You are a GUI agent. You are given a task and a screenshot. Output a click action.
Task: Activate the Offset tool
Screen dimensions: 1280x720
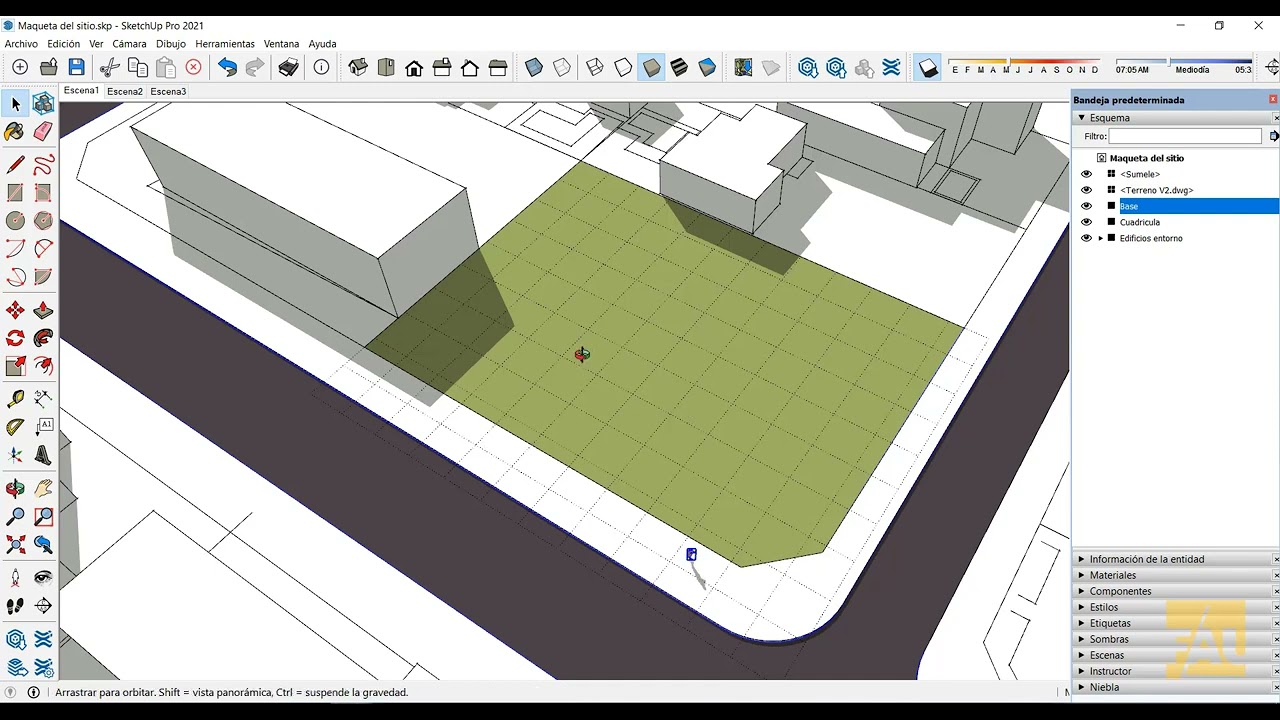click(x=43, y=367)
